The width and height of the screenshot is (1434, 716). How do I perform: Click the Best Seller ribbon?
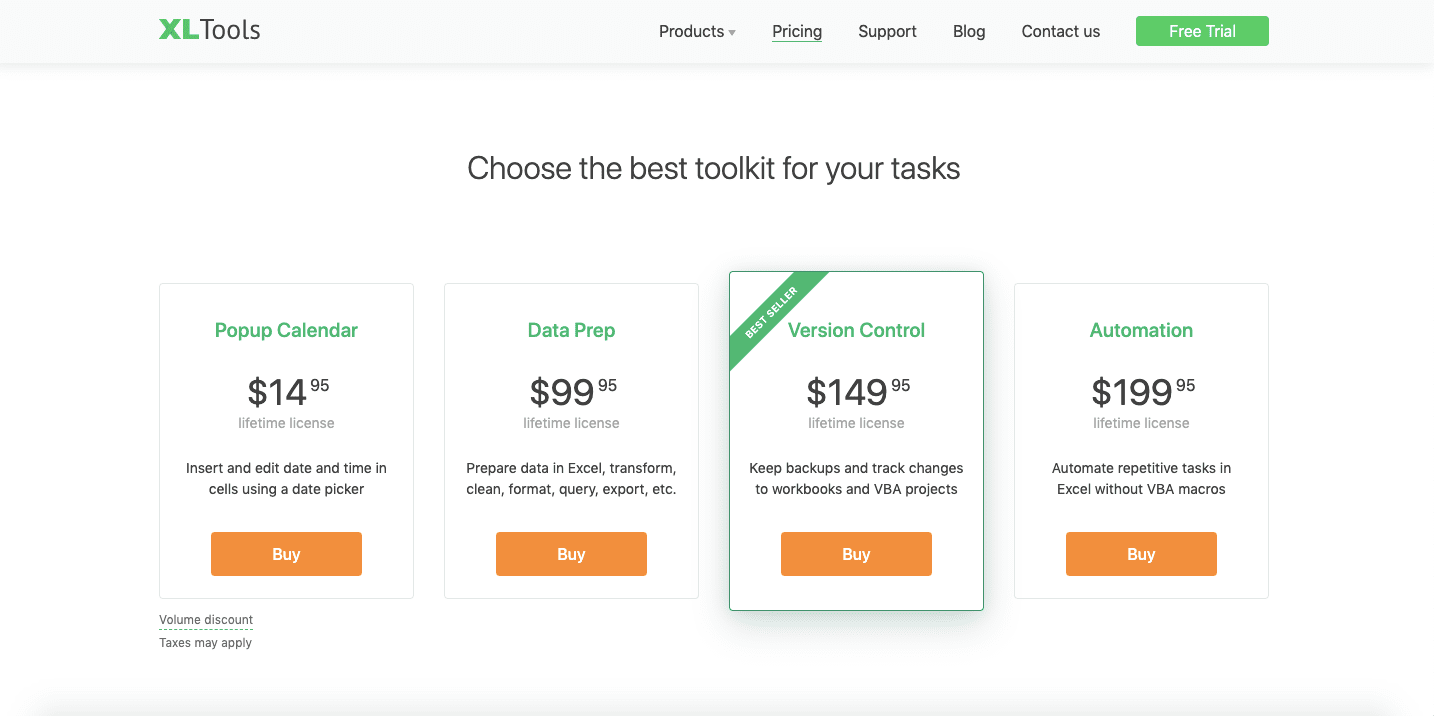(x=772, y=312)
